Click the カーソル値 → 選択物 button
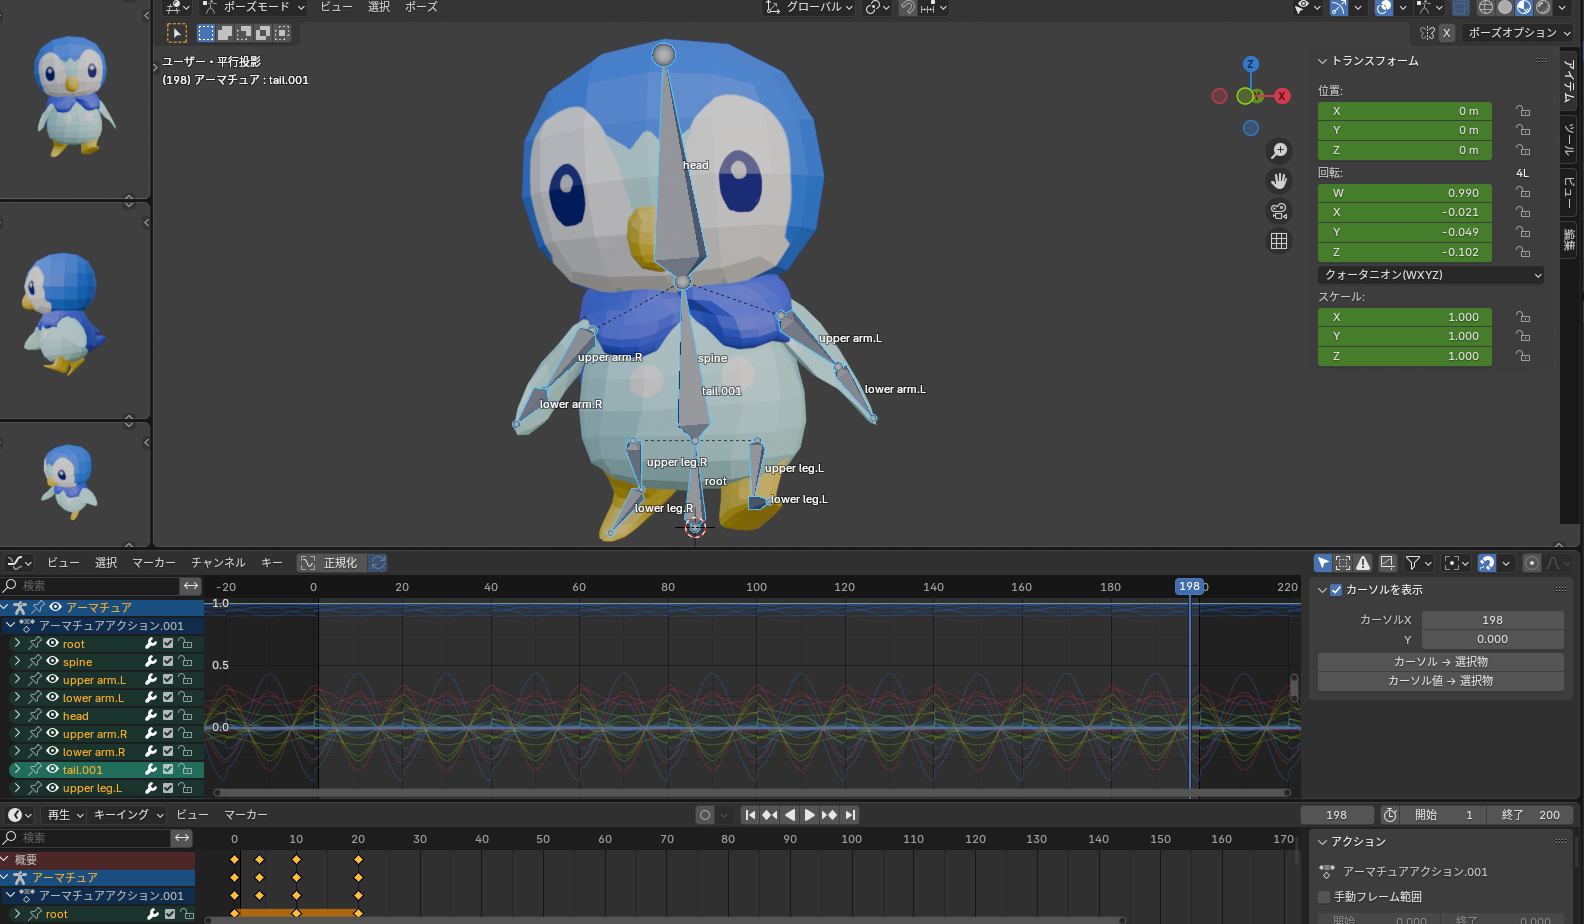1584x924 pixels. click(1440, 681)
